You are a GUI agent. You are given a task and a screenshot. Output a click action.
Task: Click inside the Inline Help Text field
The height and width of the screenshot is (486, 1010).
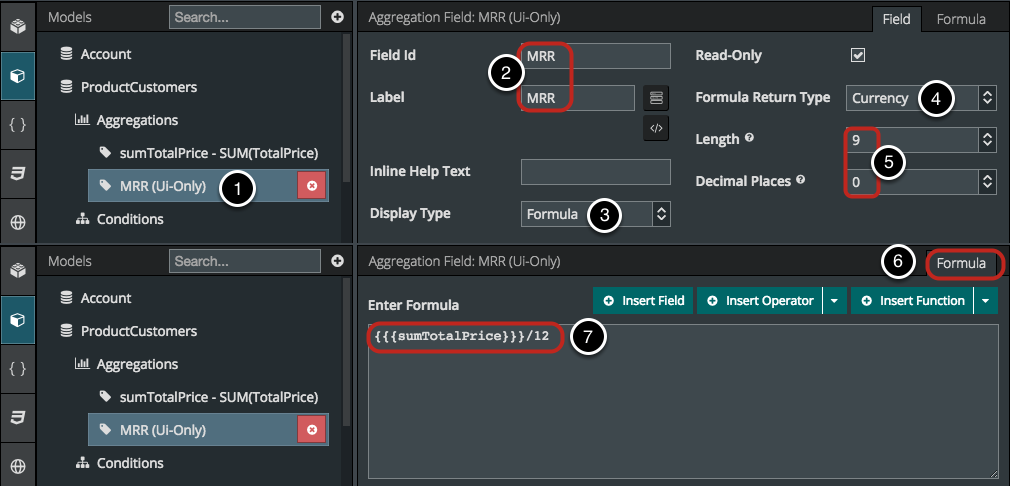click(x=595, y=171)
